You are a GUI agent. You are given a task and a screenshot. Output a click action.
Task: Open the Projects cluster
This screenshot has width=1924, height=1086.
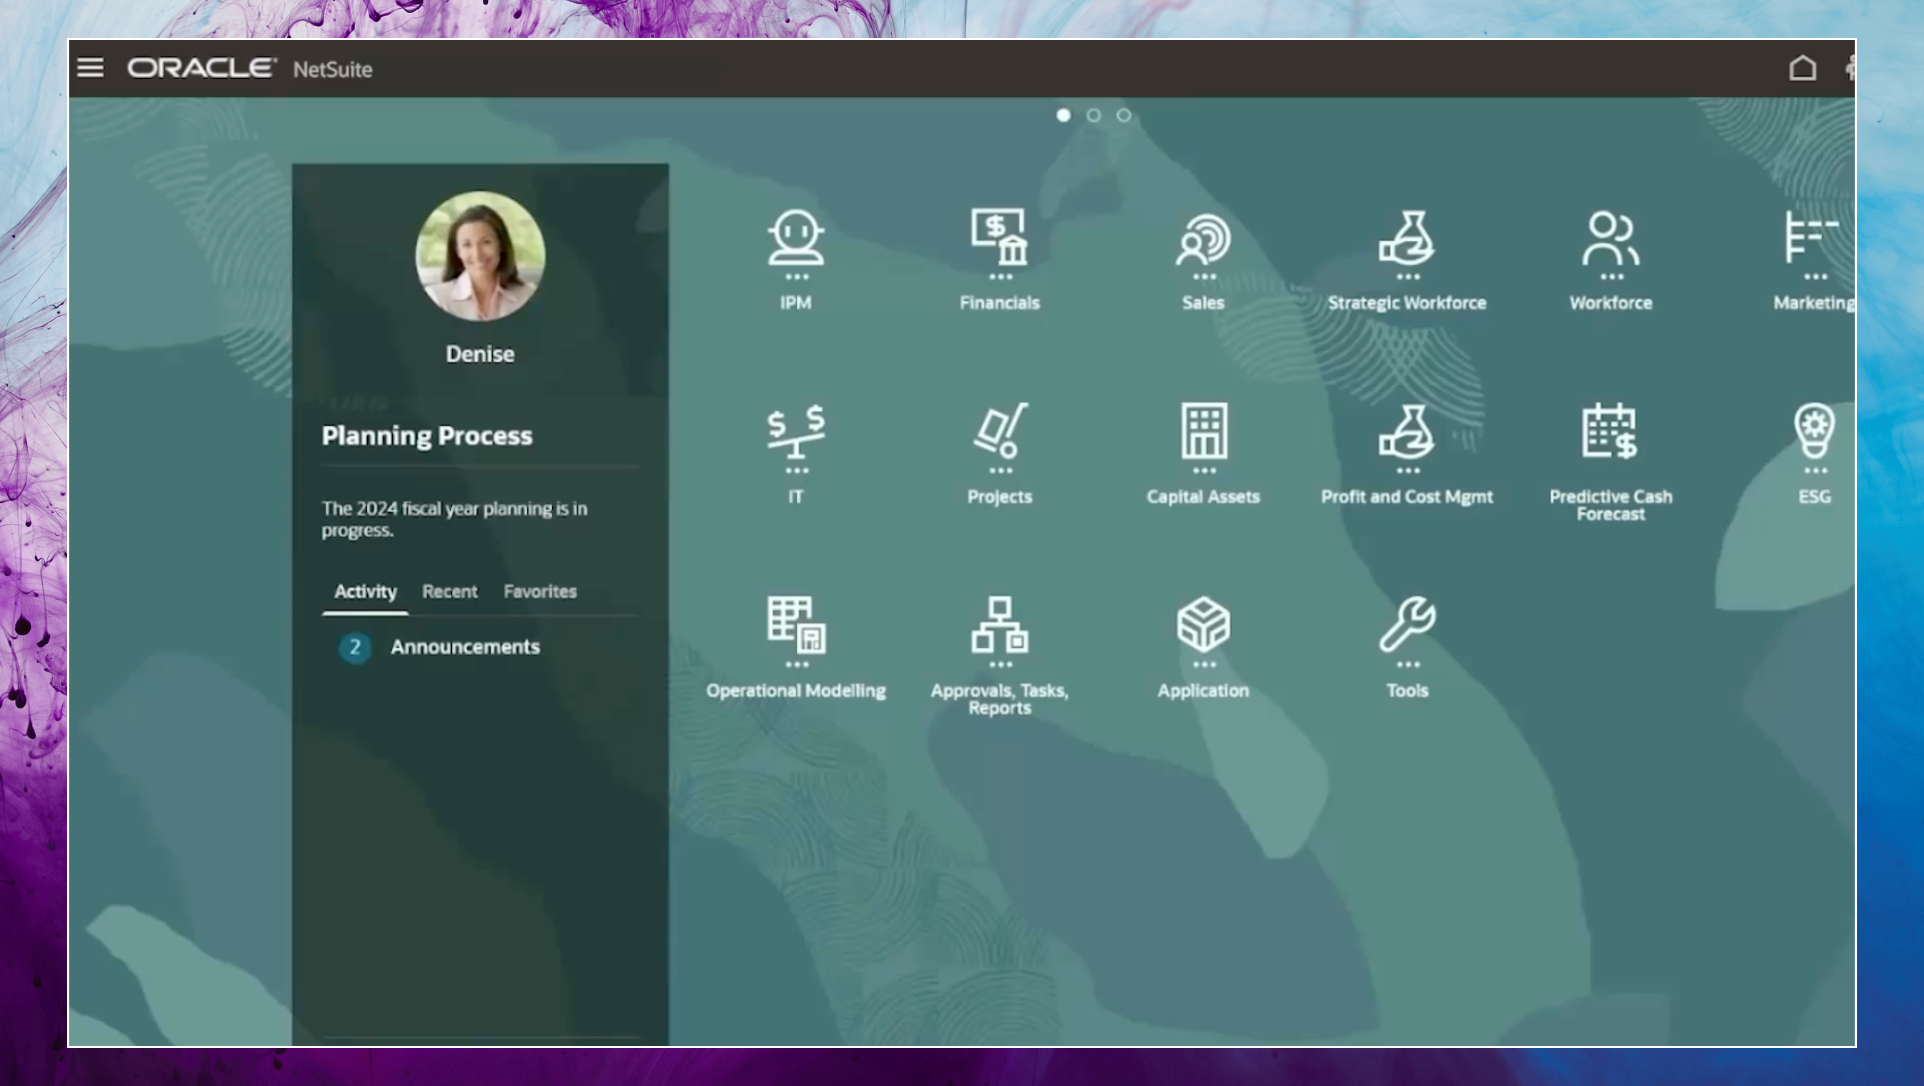[1000, 432]
